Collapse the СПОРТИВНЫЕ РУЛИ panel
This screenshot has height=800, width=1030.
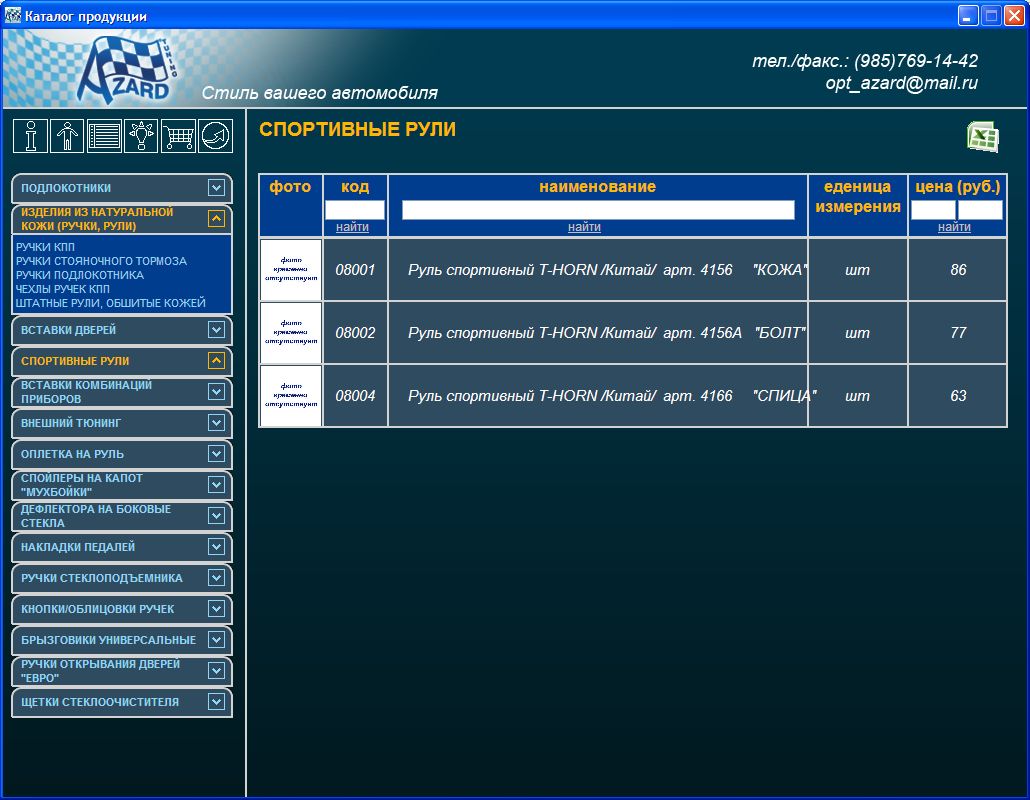point(215,361)
